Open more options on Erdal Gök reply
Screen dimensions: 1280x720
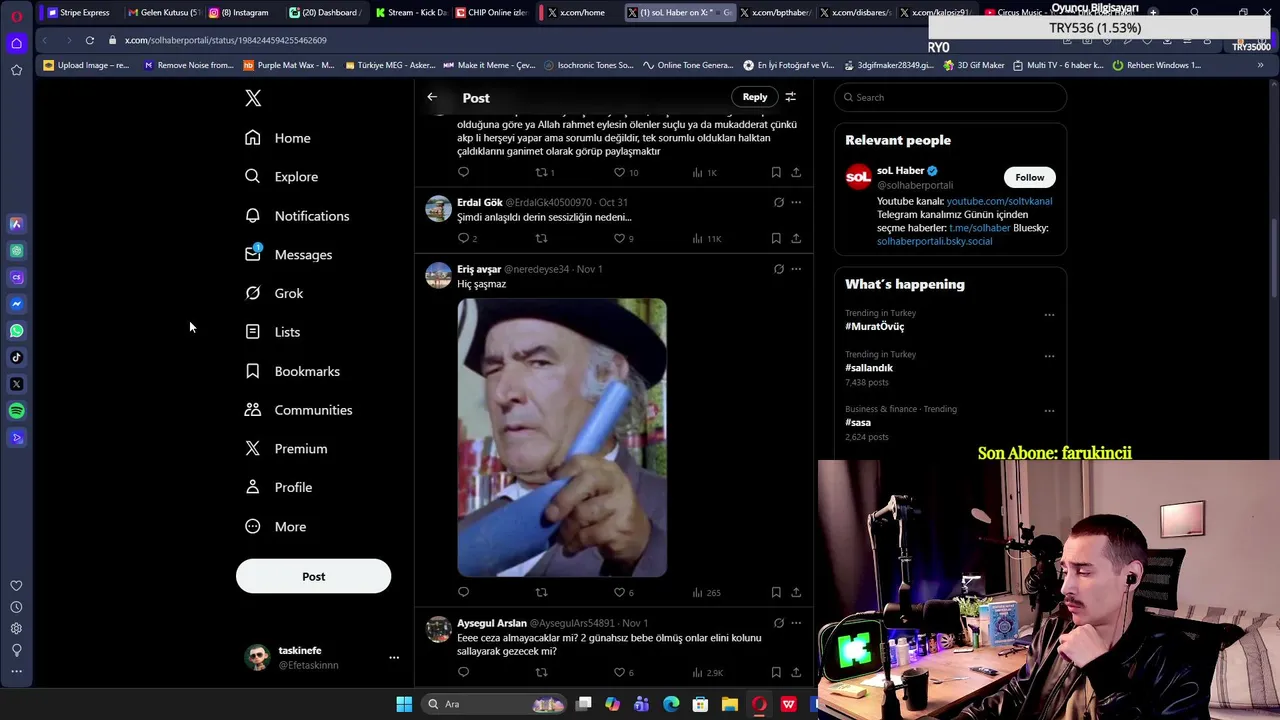tap(796, 202)
